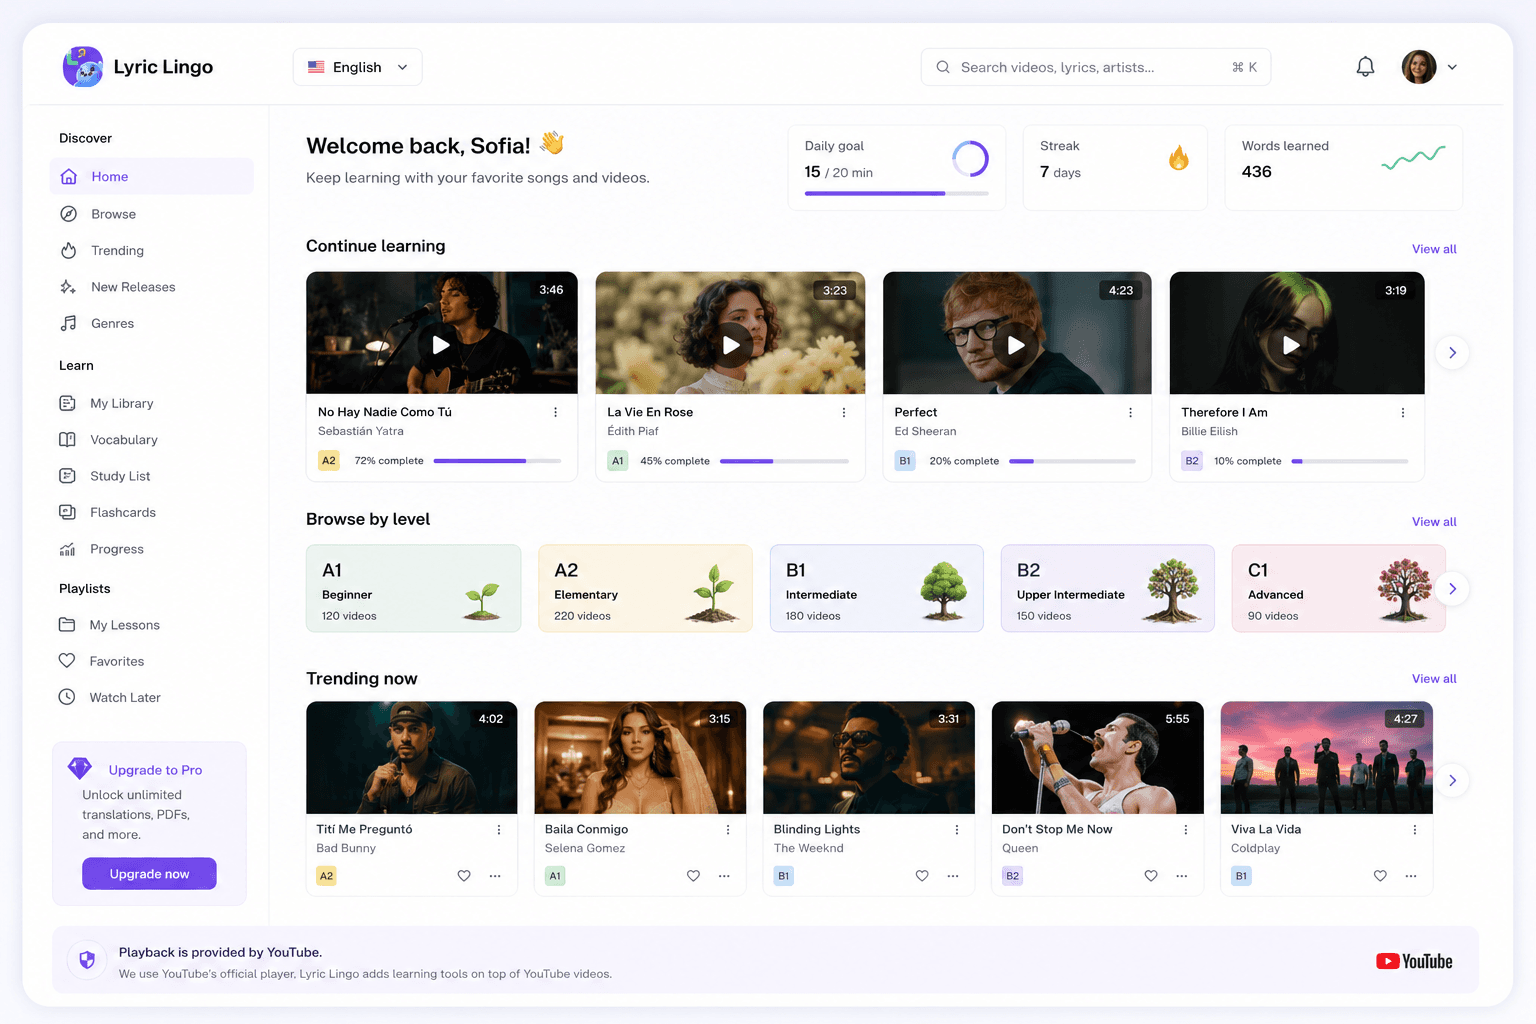Viewport: 1536px width, 1024px height.
Task: Open the horizontal dots menu on Viva La Vida
Action: pyautogui.click(x=1411, y=876)
